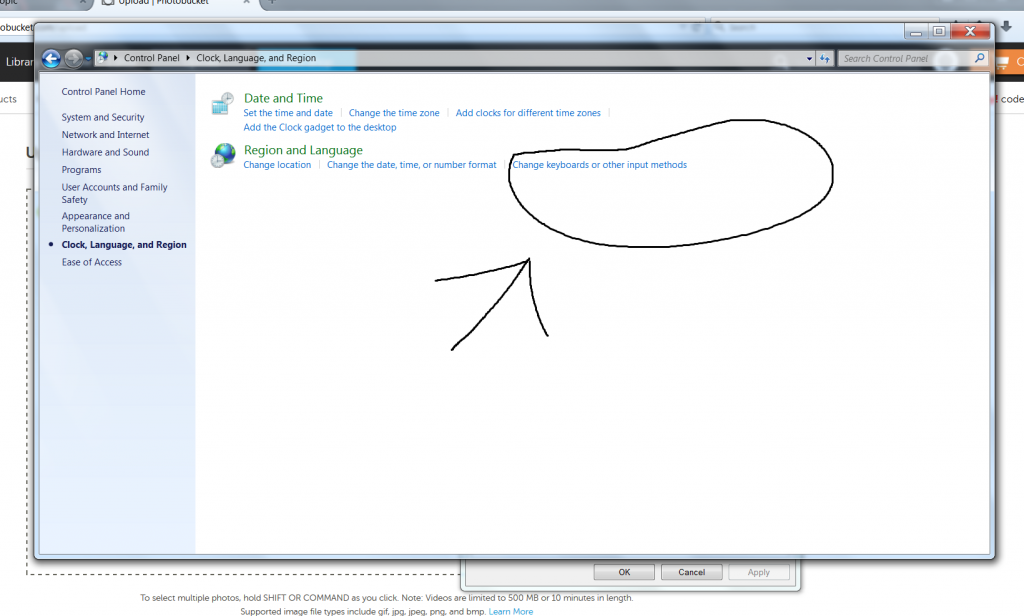Image resolution: width=1024 pixels, height=616 pixels.
Task: Click the browser download arrow icon
Action: [x=1006, y=26]
